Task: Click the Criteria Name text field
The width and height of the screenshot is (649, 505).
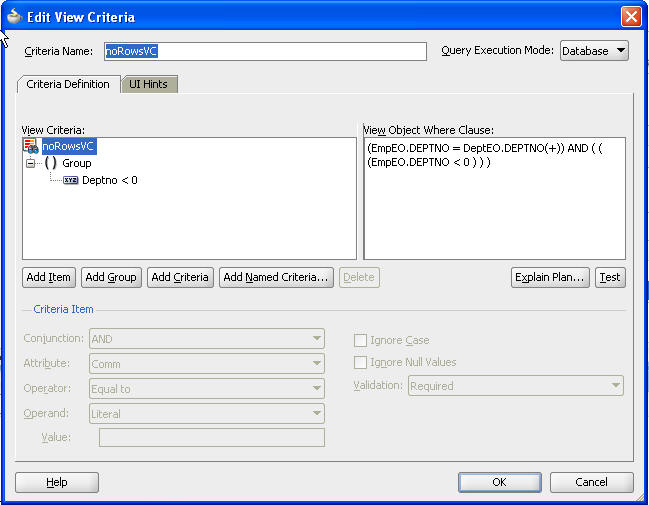Action: [265, 51]
